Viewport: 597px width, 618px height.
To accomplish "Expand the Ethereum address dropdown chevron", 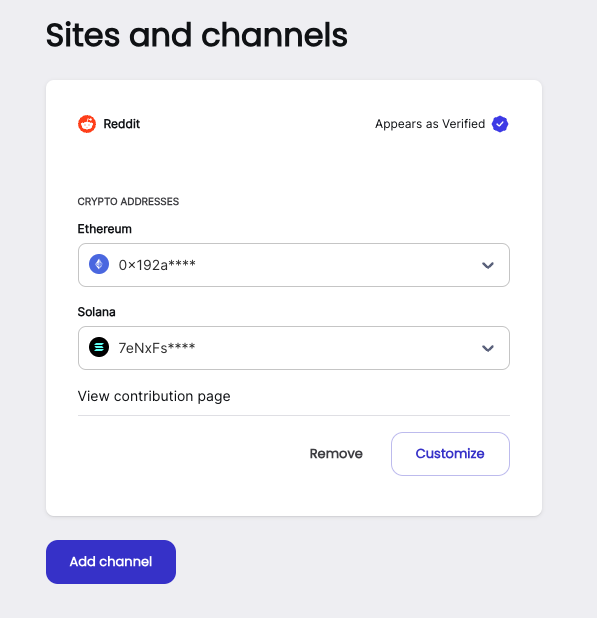I will pyautogui.click(x=488, y=265).
